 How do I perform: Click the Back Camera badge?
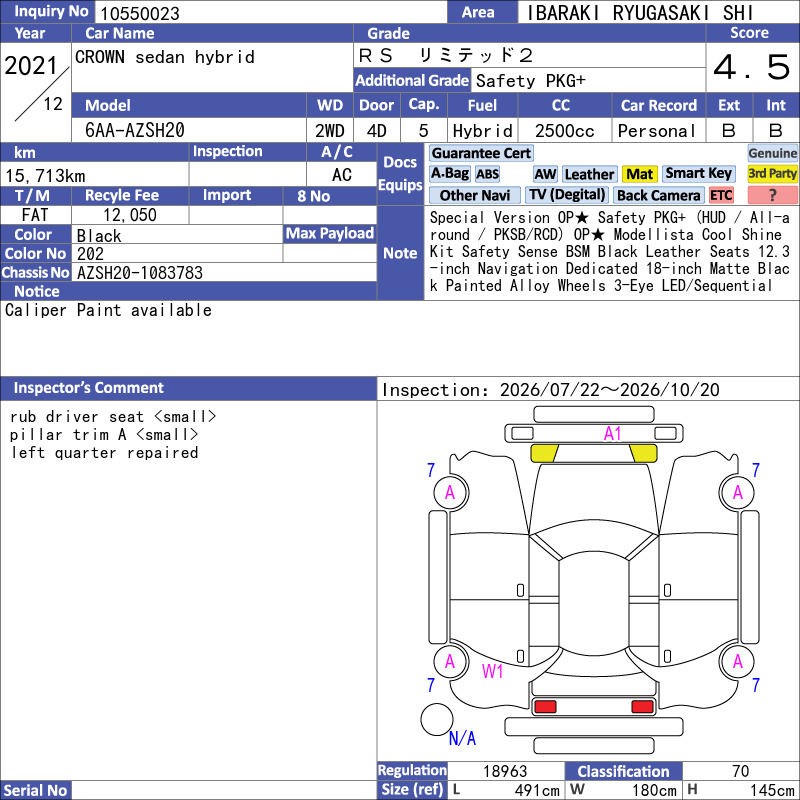click(x=658, y=195)
